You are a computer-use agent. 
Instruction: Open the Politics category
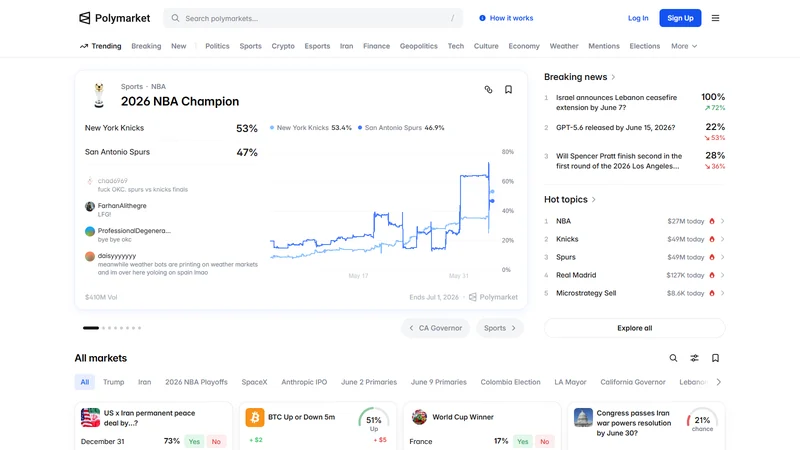[x=217, y=46]
